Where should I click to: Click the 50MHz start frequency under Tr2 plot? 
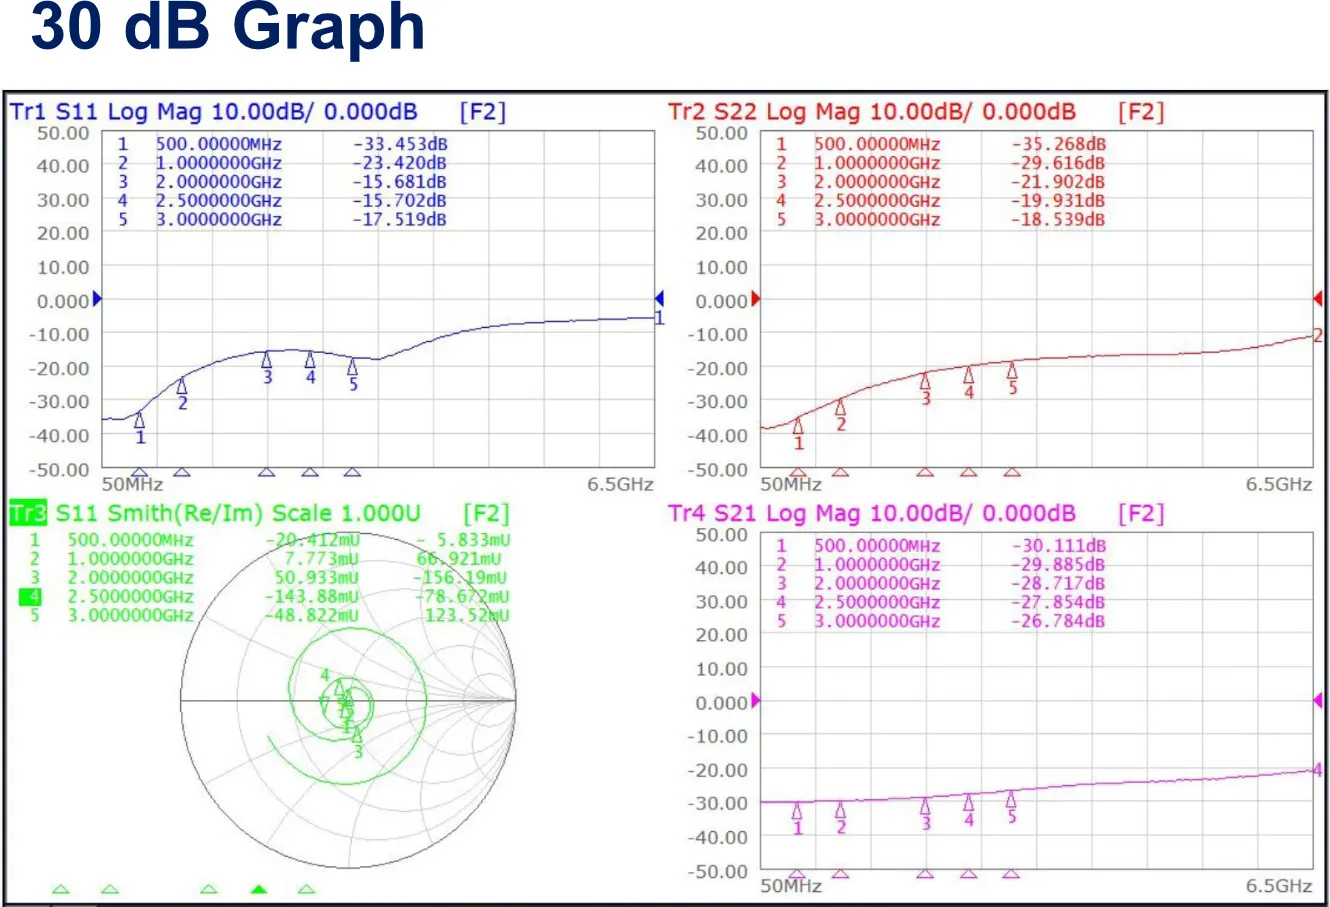click(791, 485)
